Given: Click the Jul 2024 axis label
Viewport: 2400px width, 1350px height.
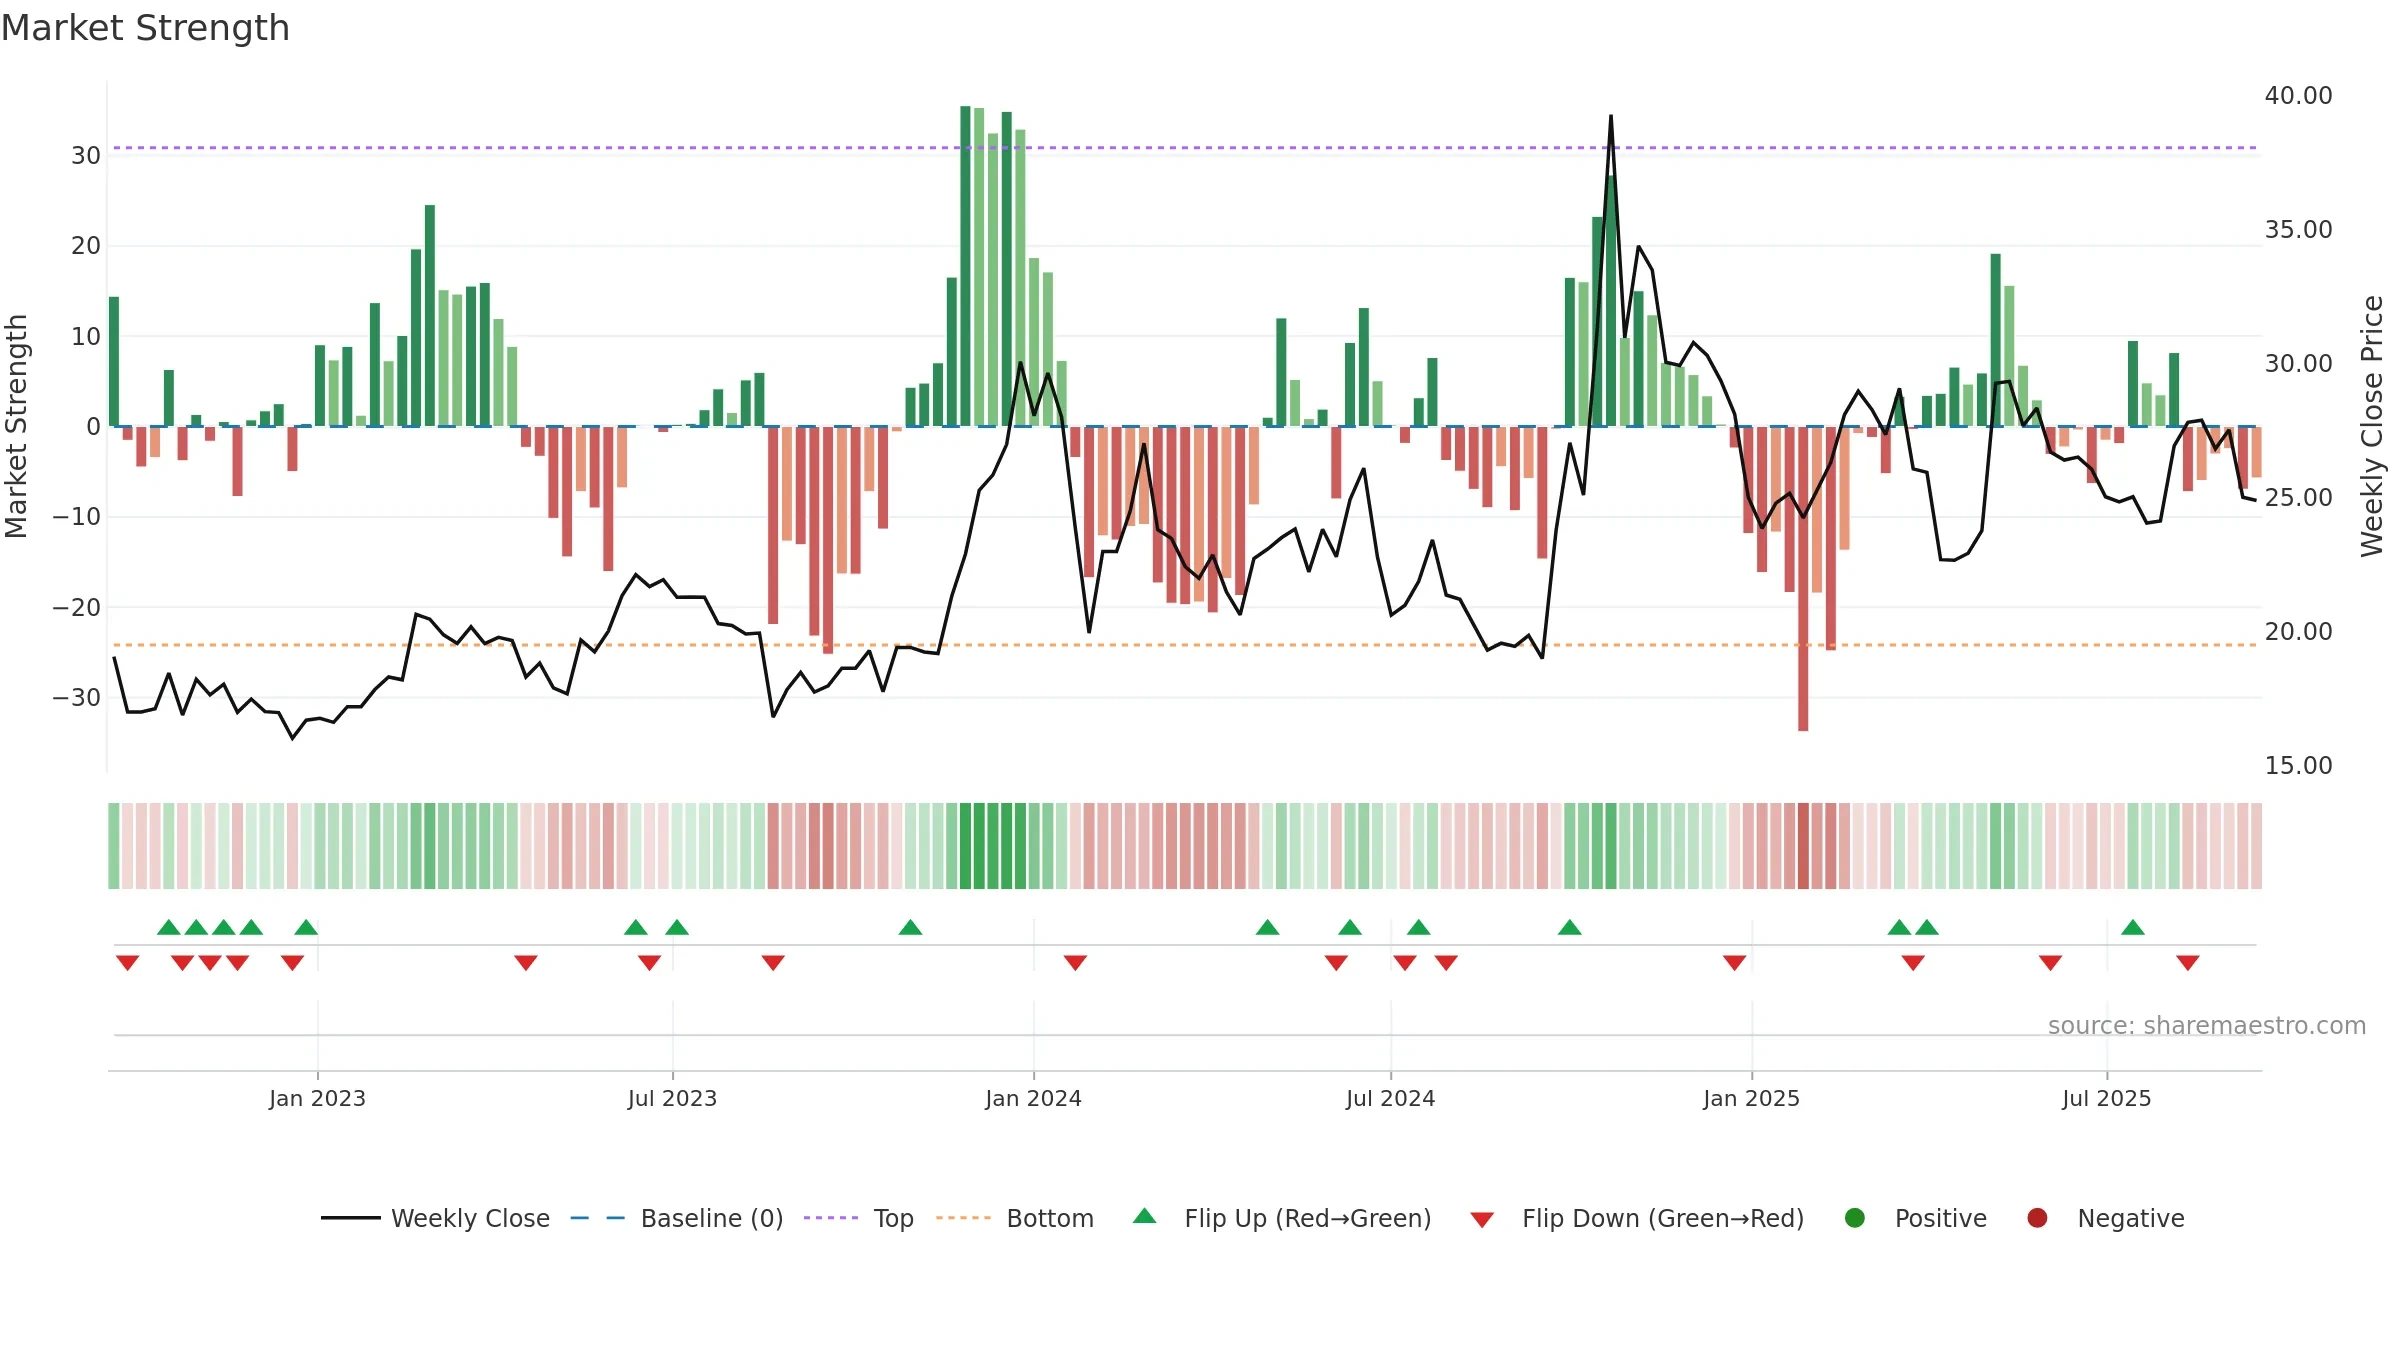Looking at the screenshot, I should point(1390,1098).
